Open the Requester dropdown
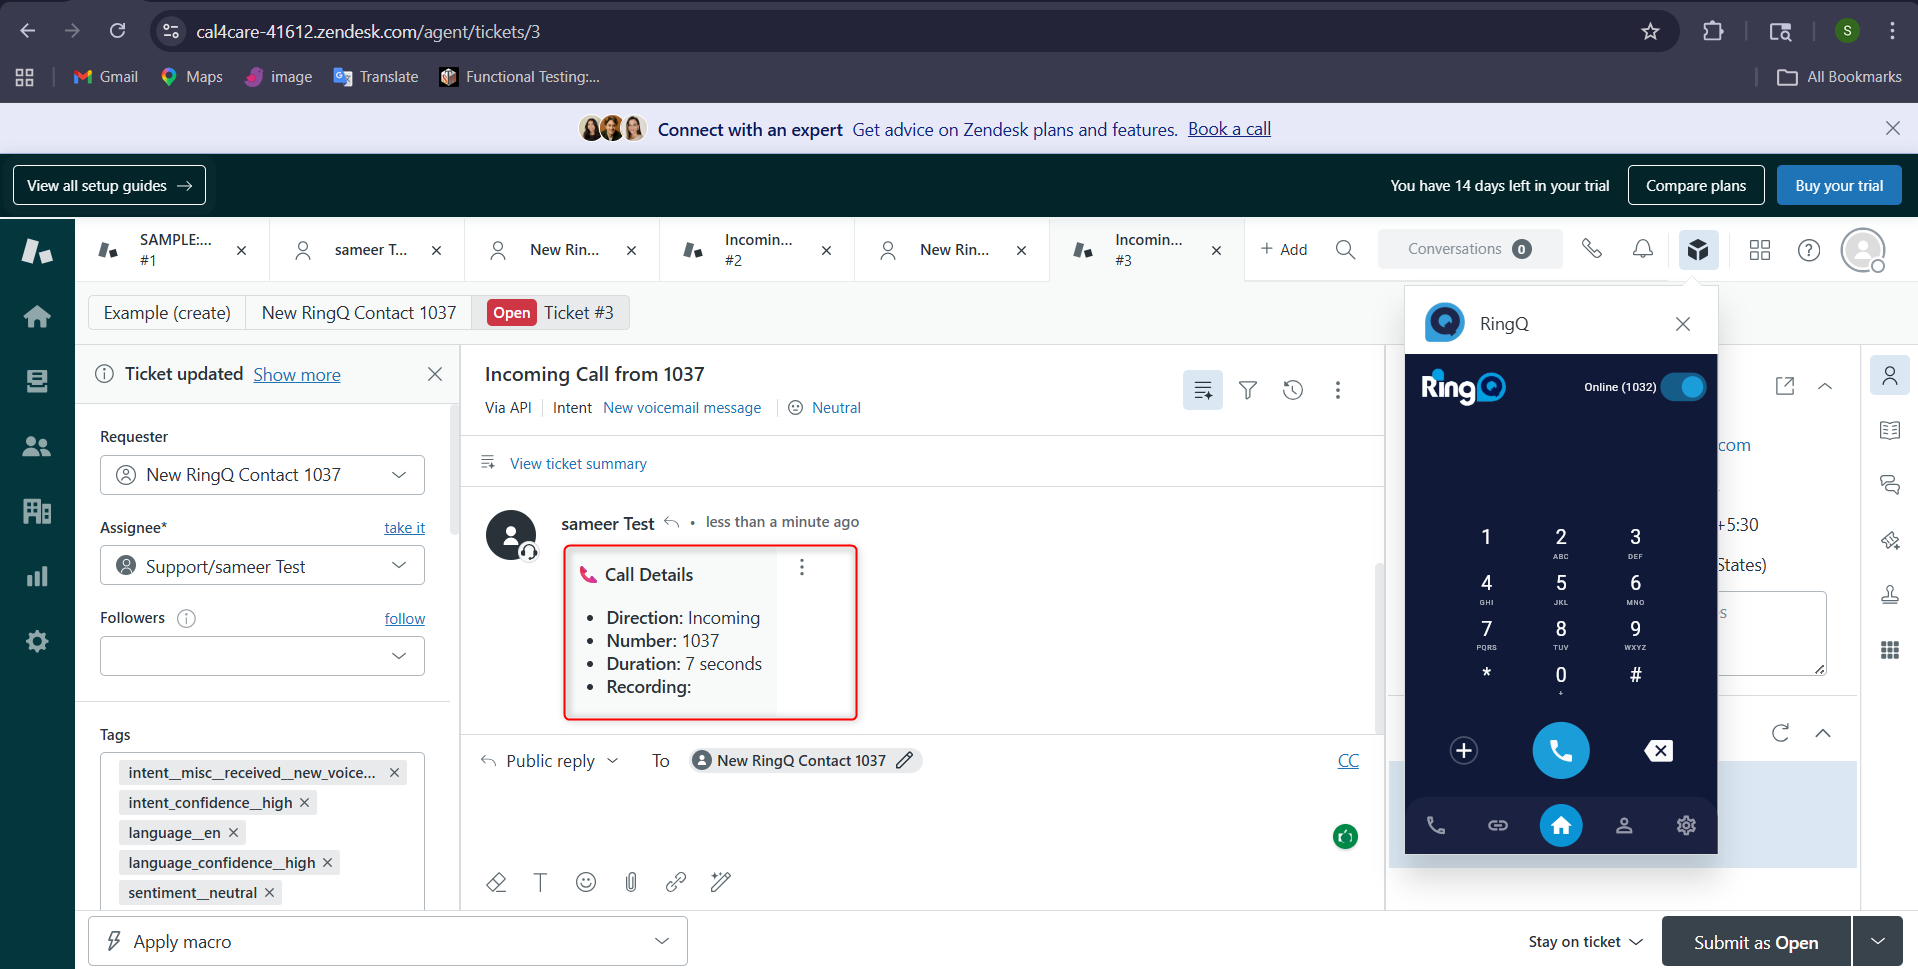This screenshot has height=969, width=1918. [262, 475]
